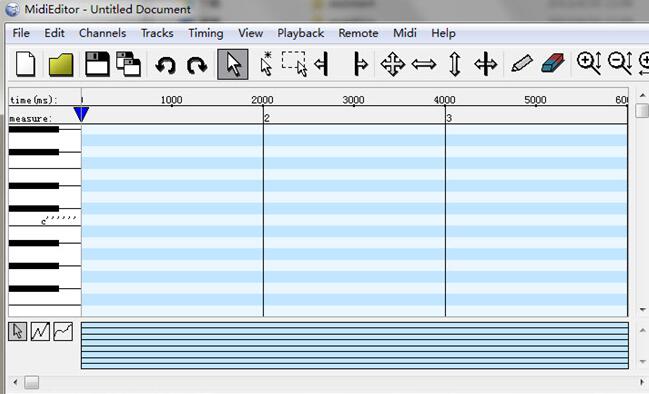649x394 pixels.
Task: Click the piano roll vertical scrollbar thumb
Action: click(642, 111)
